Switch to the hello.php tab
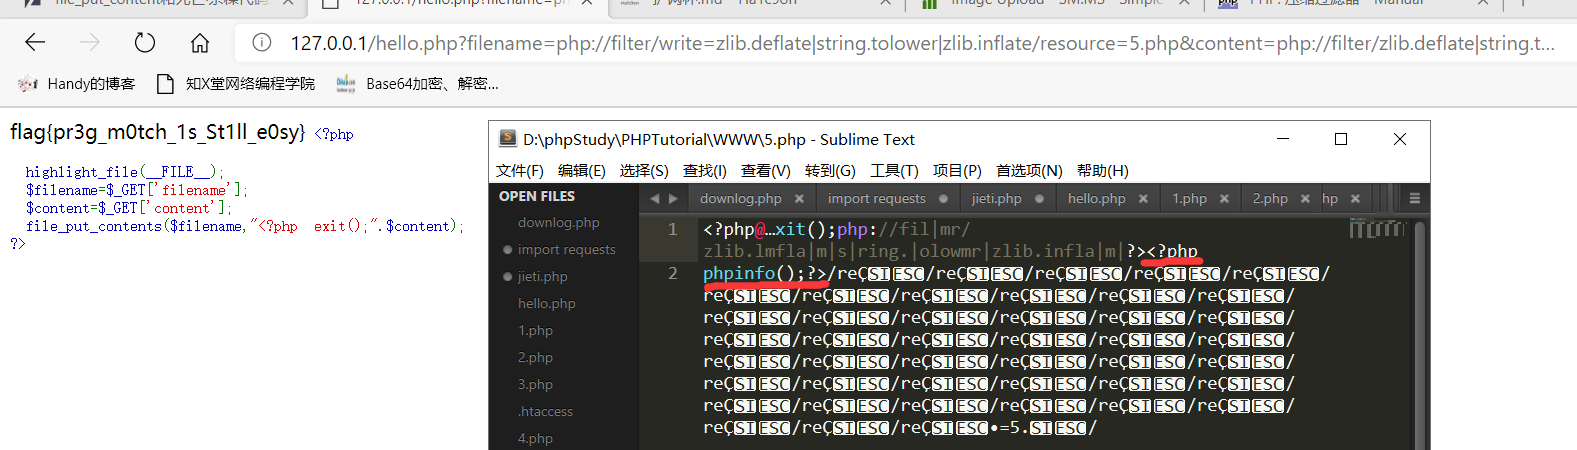The height and width of the screenshot is (450, 1577). (x=1097, y=198)
